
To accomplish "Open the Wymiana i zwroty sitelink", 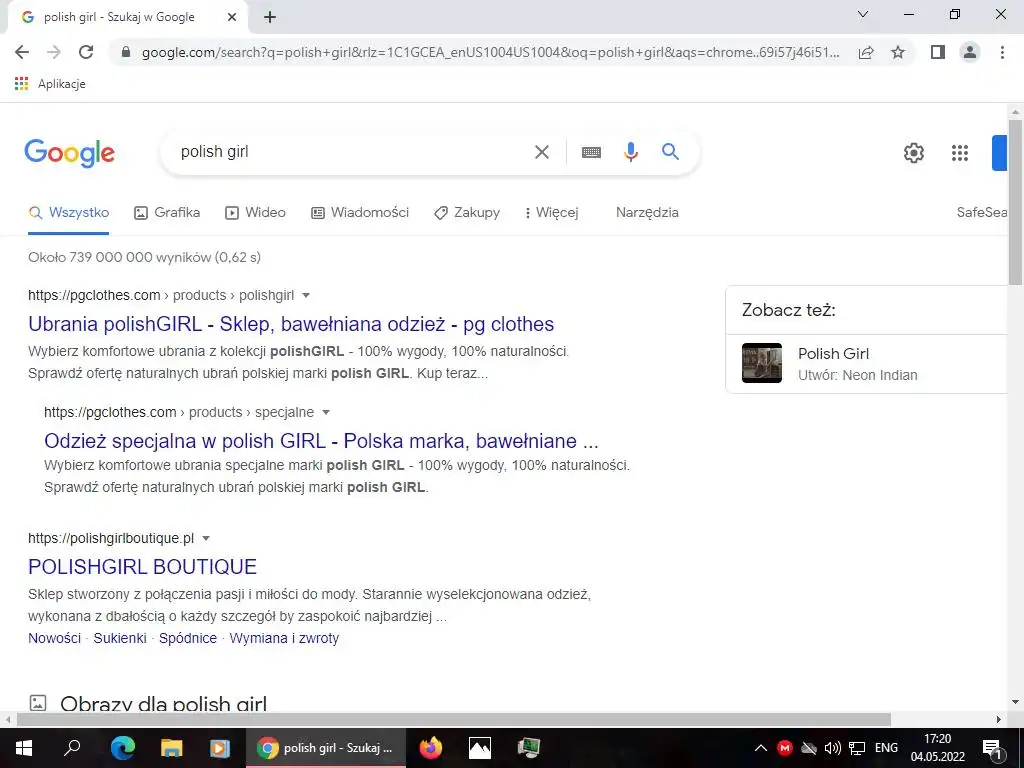I will pos(284,638).
